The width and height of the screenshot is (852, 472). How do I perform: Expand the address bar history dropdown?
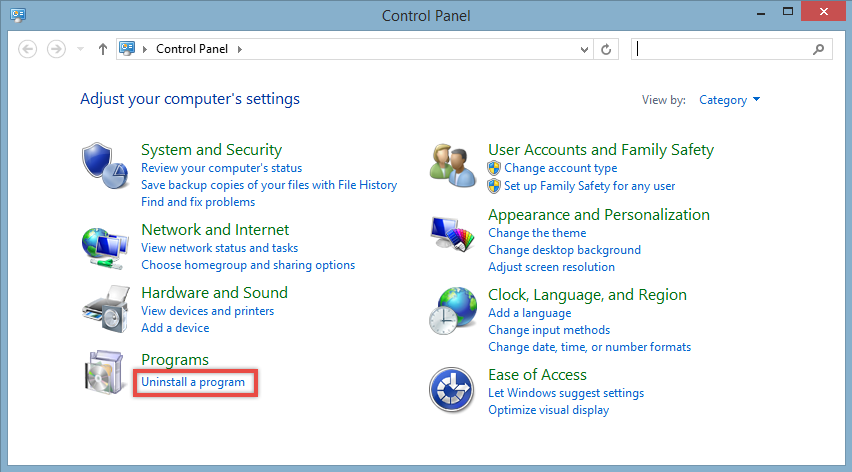585,49
